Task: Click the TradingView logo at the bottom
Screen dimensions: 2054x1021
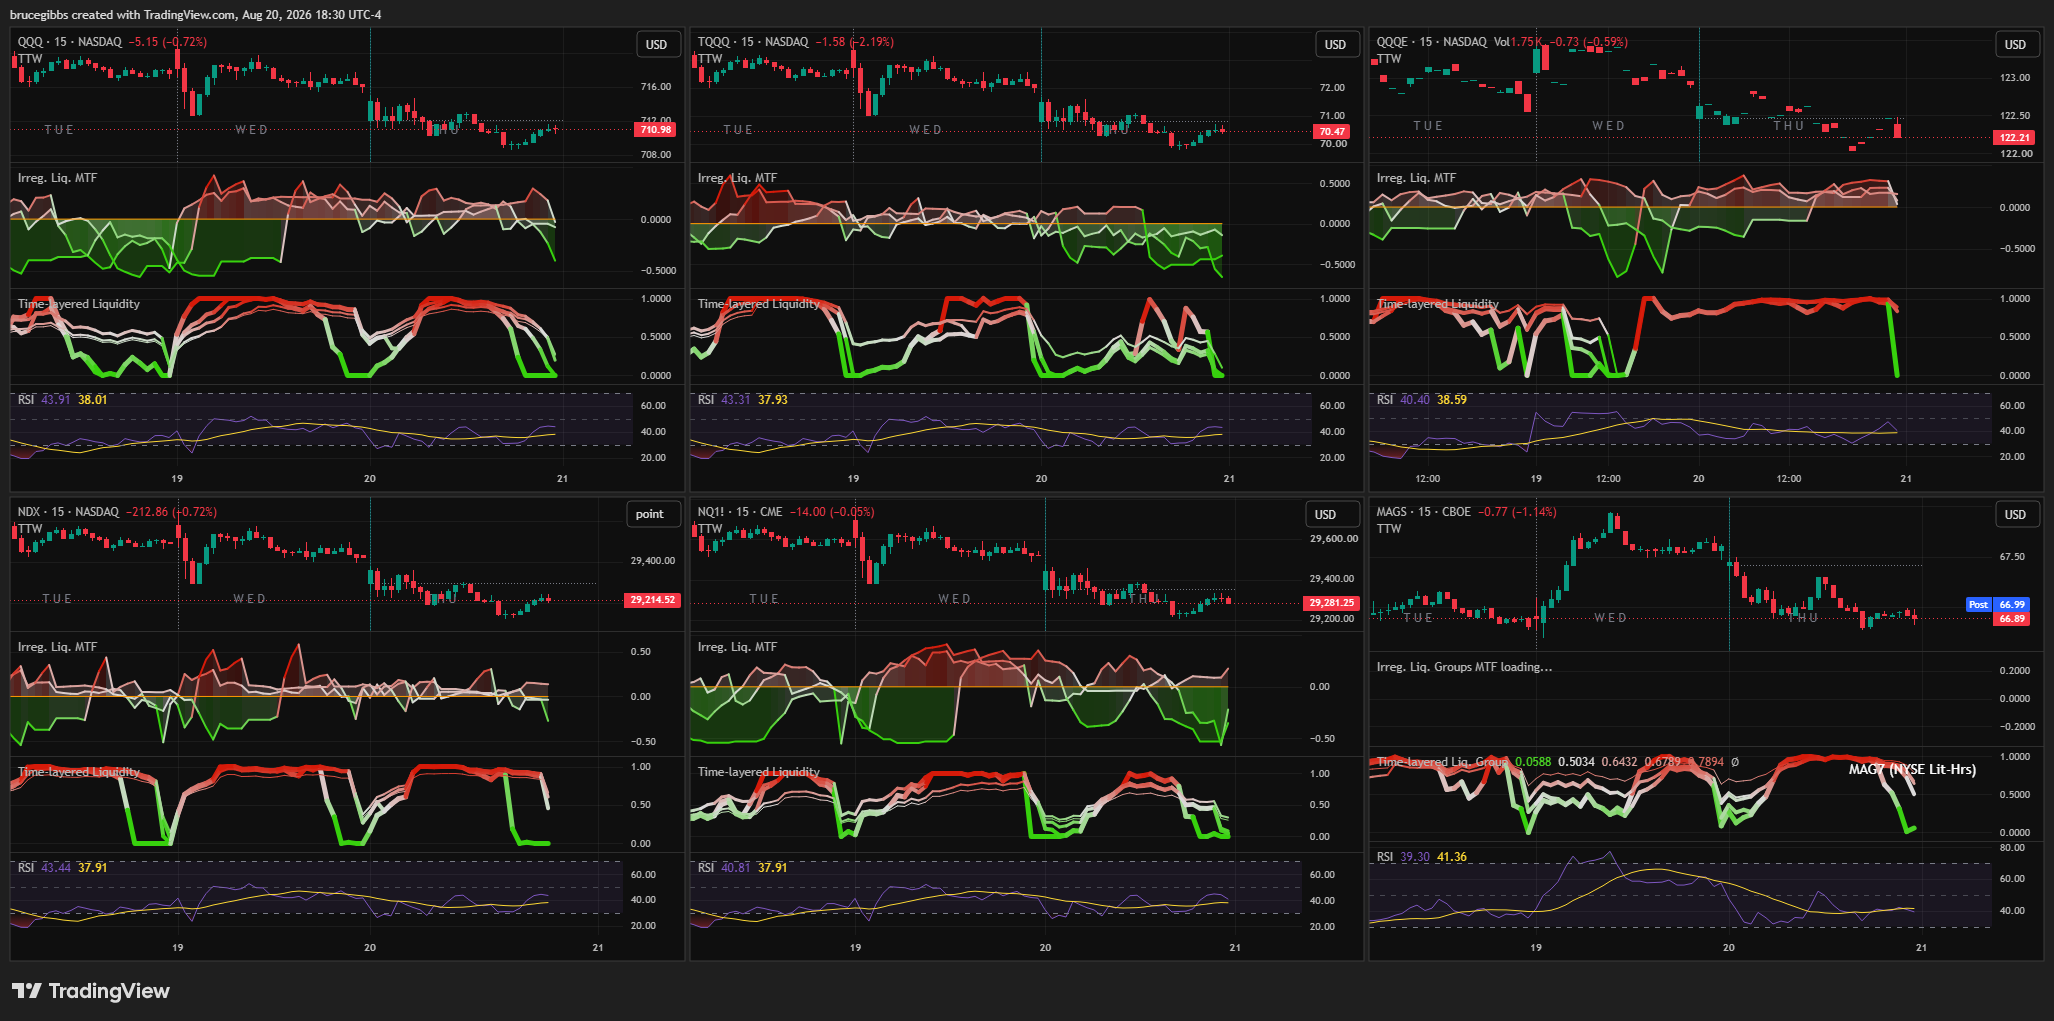Action: [x=91, y=991]
